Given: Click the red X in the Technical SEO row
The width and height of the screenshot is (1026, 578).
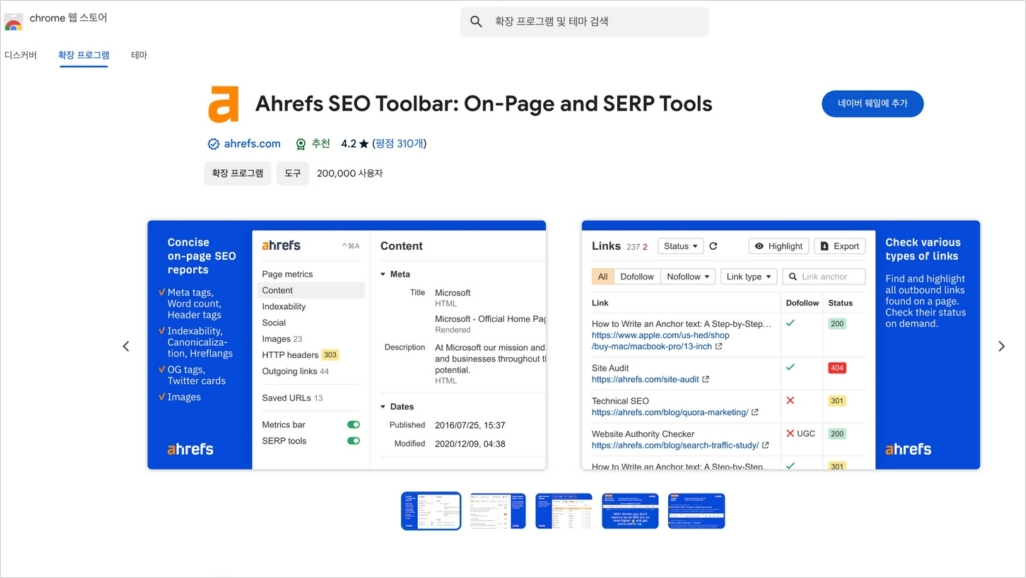Looking at the screenshot, I should point(790,401).
